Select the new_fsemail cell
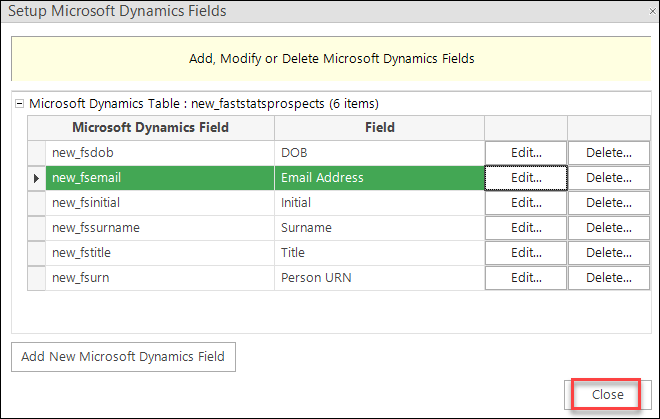This screenshot has width=660, height=419. click(160, 178)
